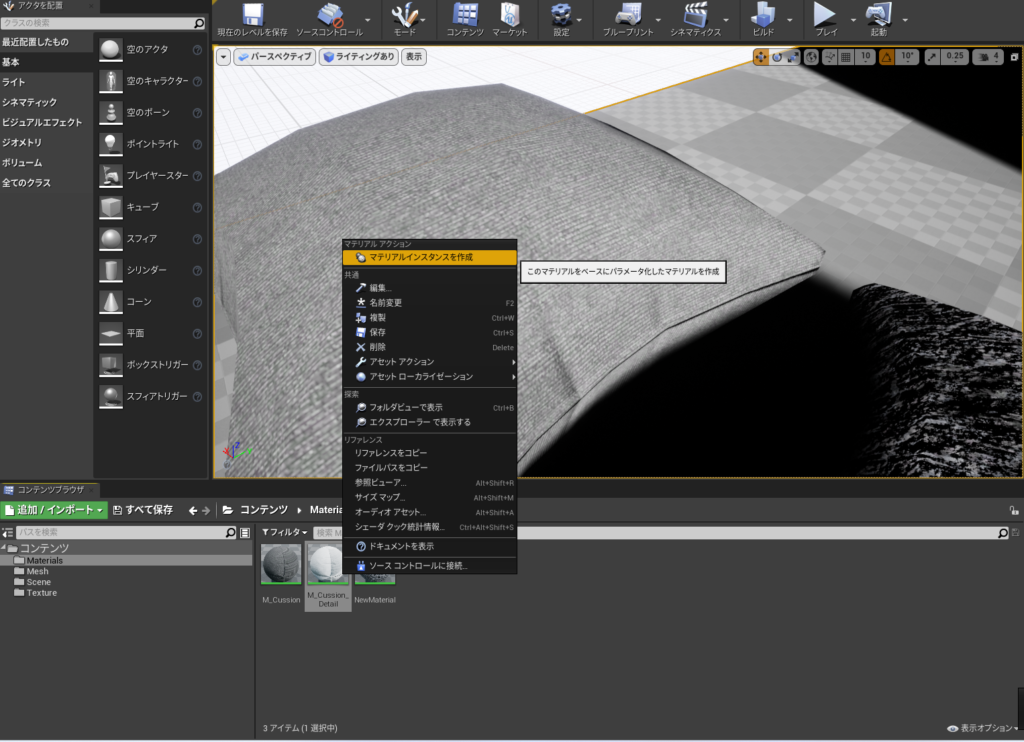Viewport: 1024px width, 742px height.
Task: Choose Delete (削除) in context menu
Action: (x=430, y=347)
